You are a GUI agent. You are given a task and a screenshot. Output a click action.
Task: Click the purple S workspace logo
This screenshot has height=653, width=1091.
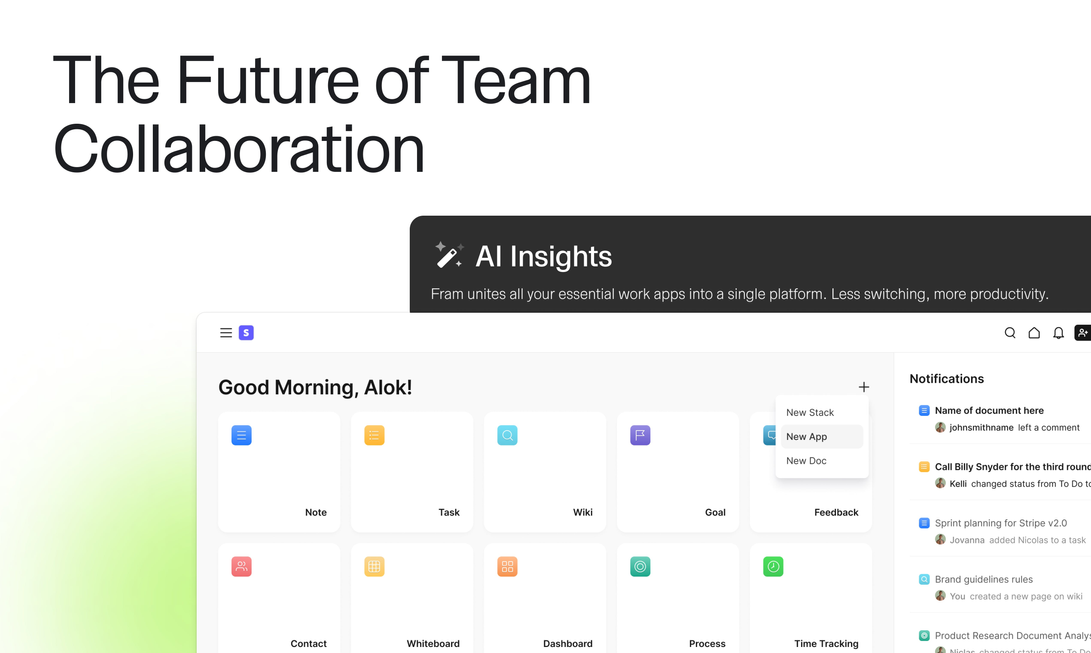(246, 333)
